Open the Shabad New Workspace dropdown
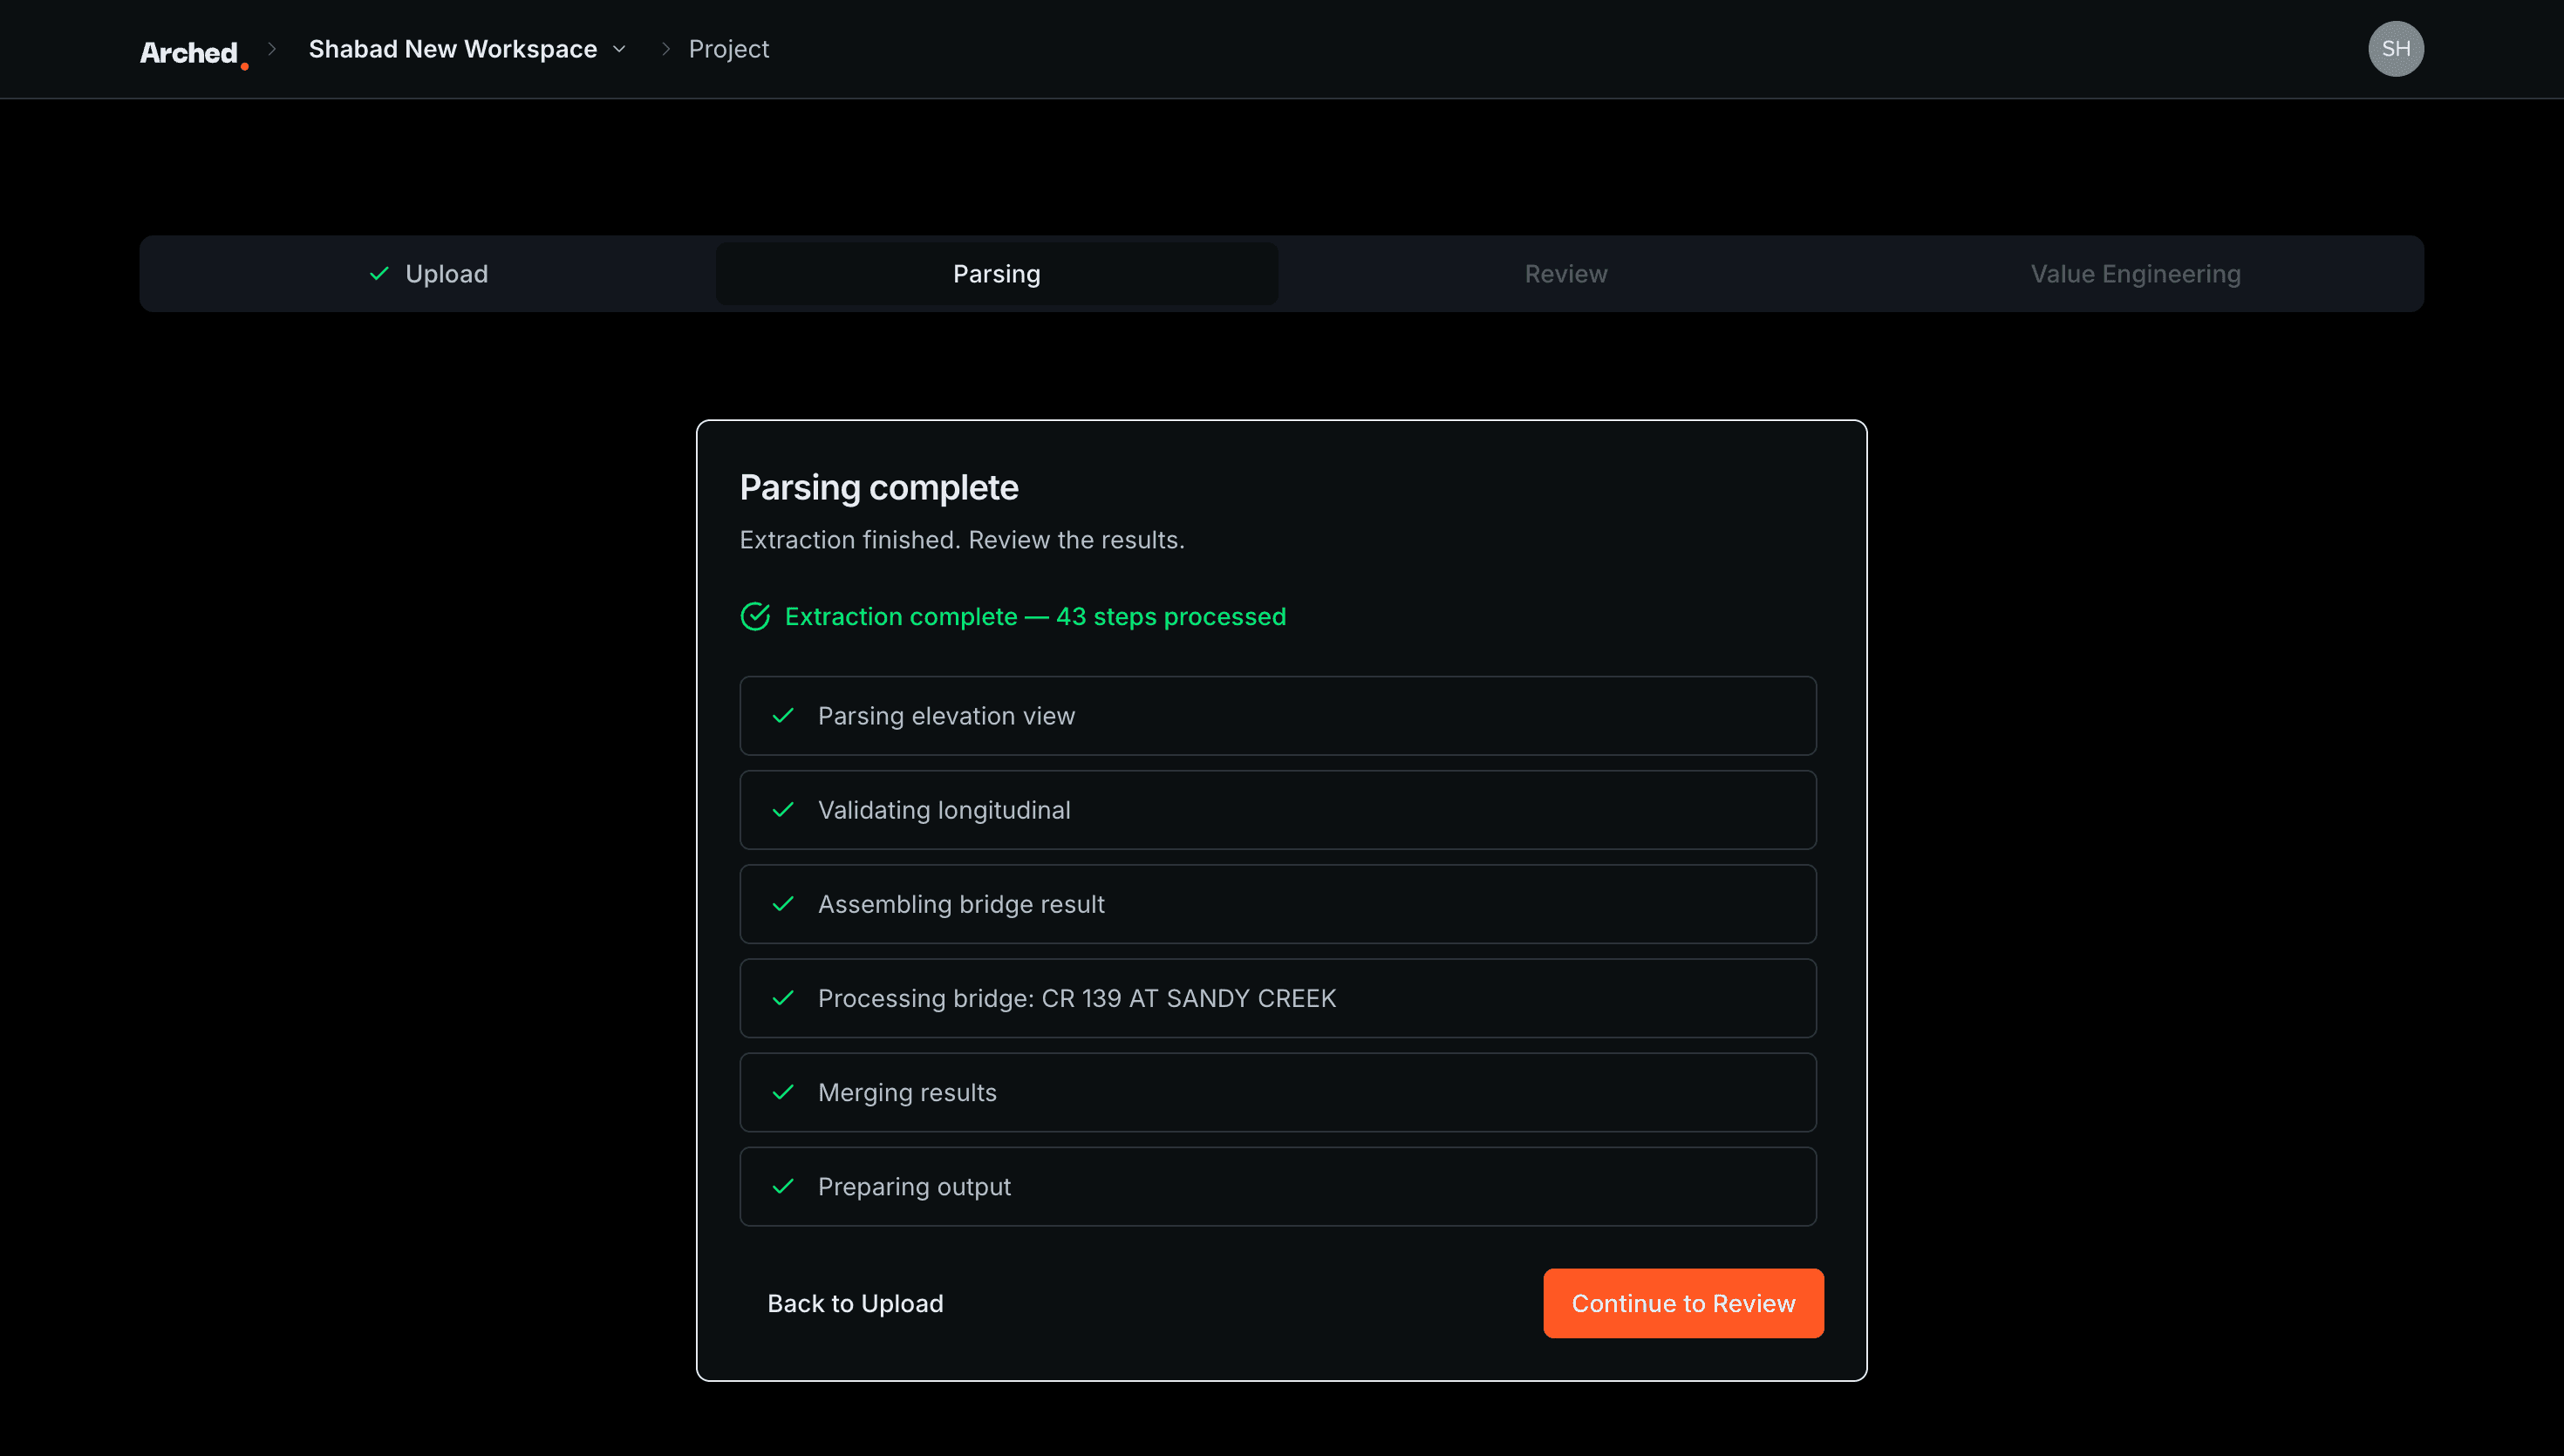 (x=618, y=49)
